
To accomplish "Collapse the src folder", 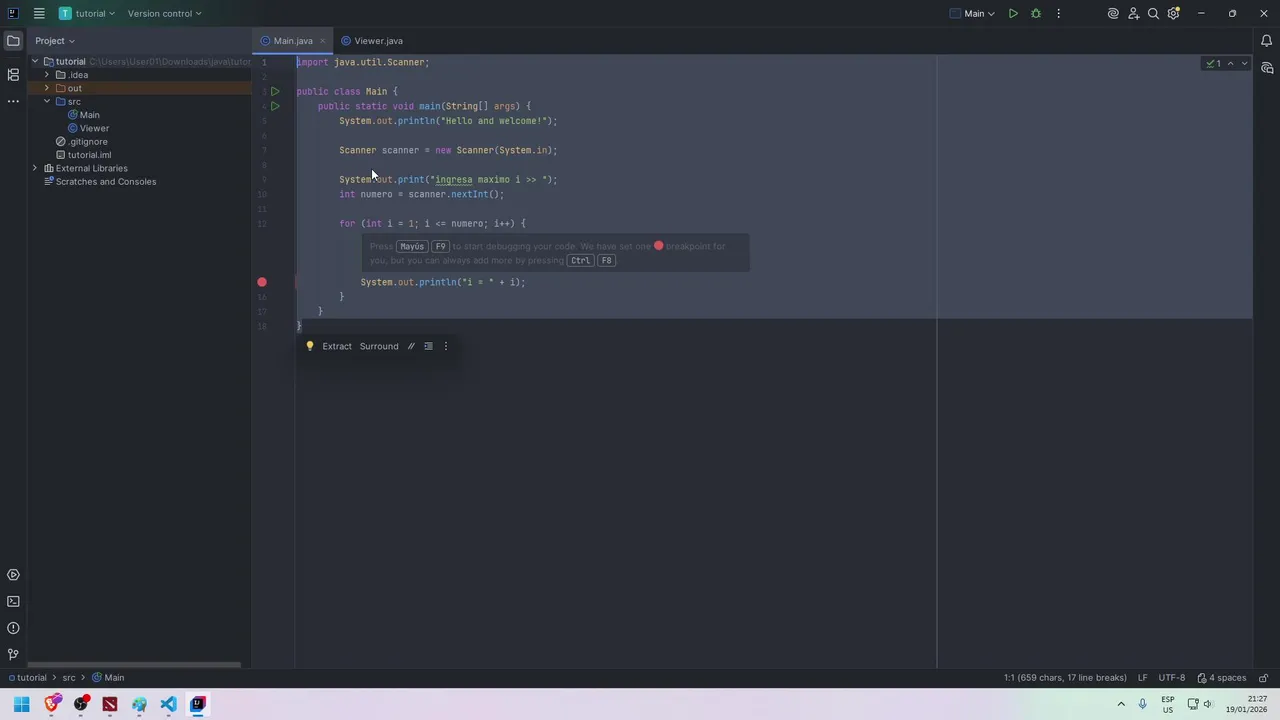I will point(47,101).
